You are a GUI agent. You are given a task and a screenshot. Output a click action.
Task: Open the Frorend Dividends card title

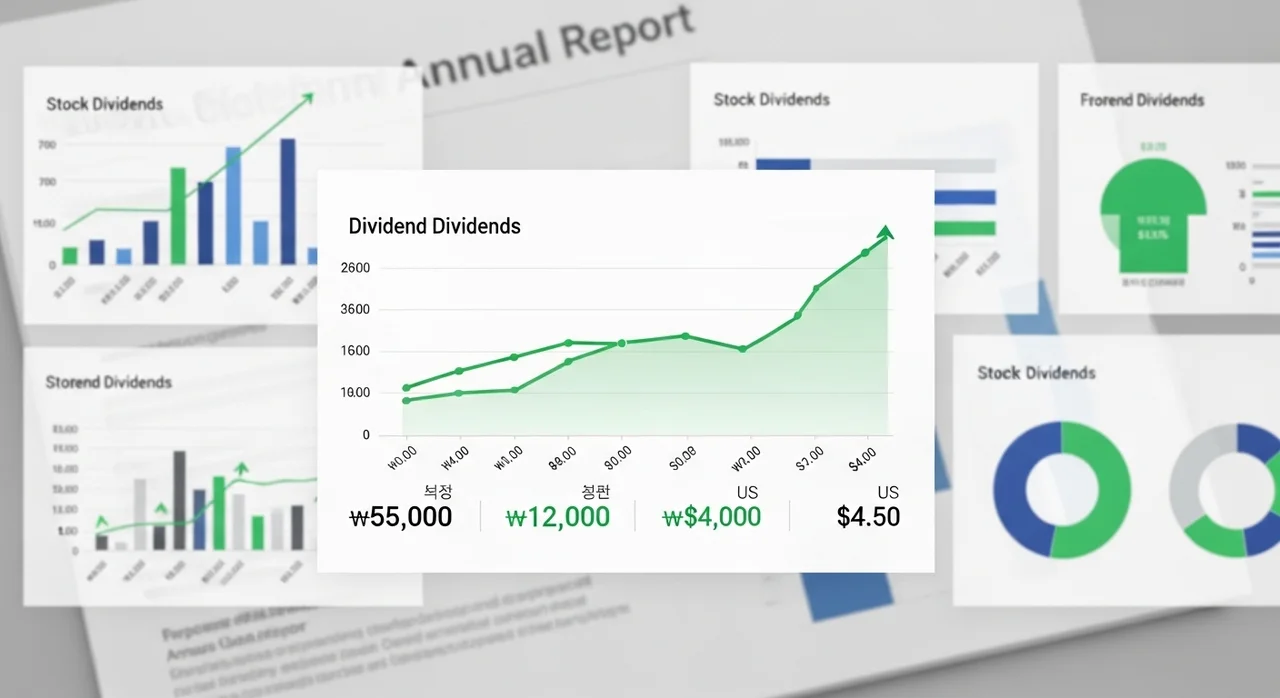[x=1141, y=100]
